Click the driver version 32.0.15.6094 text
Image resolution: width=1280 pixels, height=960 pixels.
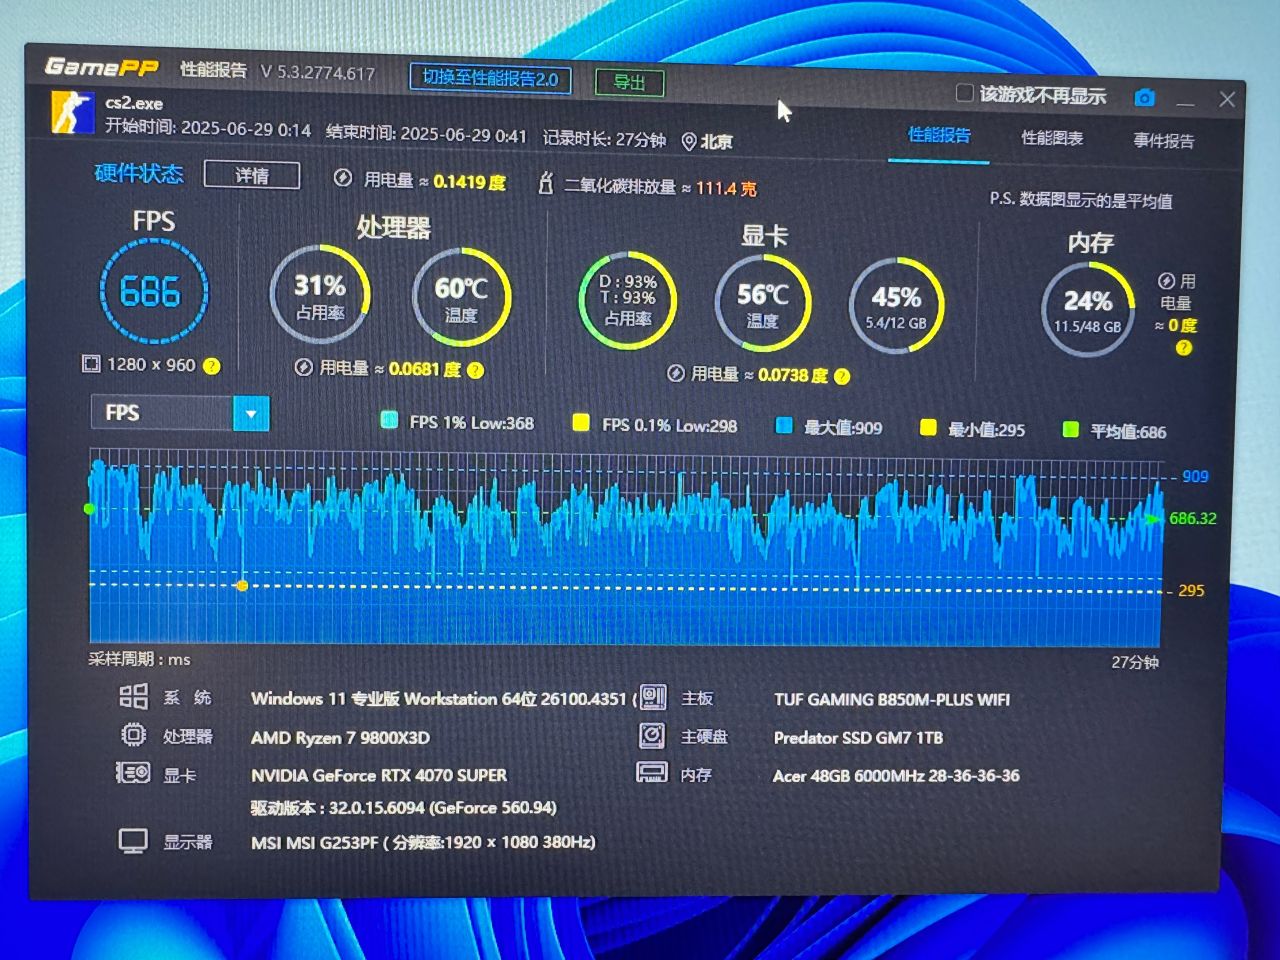[x=404, y=808]
